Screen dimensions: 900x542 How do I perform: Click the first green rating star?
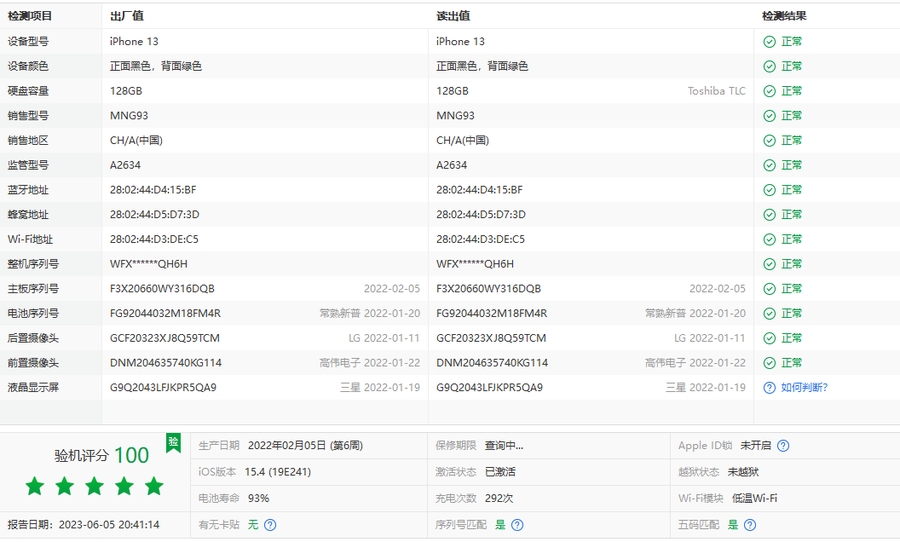35,486
